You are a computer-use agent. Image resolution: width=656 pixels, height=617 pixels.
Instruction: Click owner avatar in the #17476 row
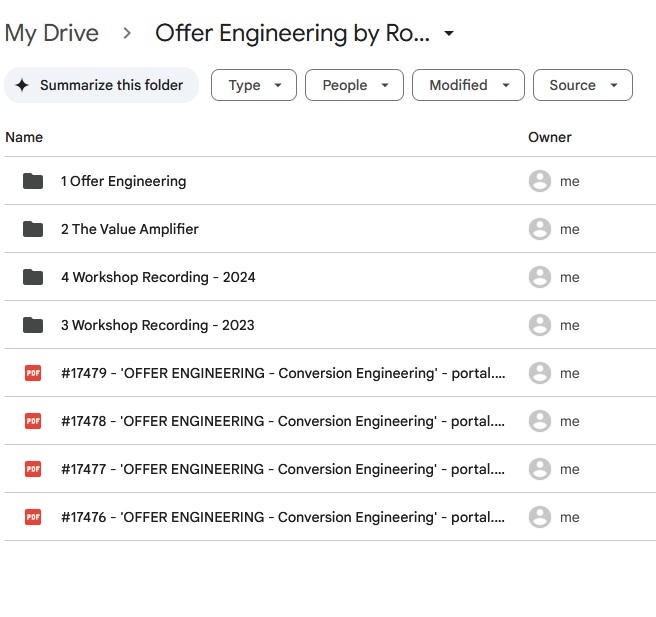pyautogui.click(x=540, y=517)
